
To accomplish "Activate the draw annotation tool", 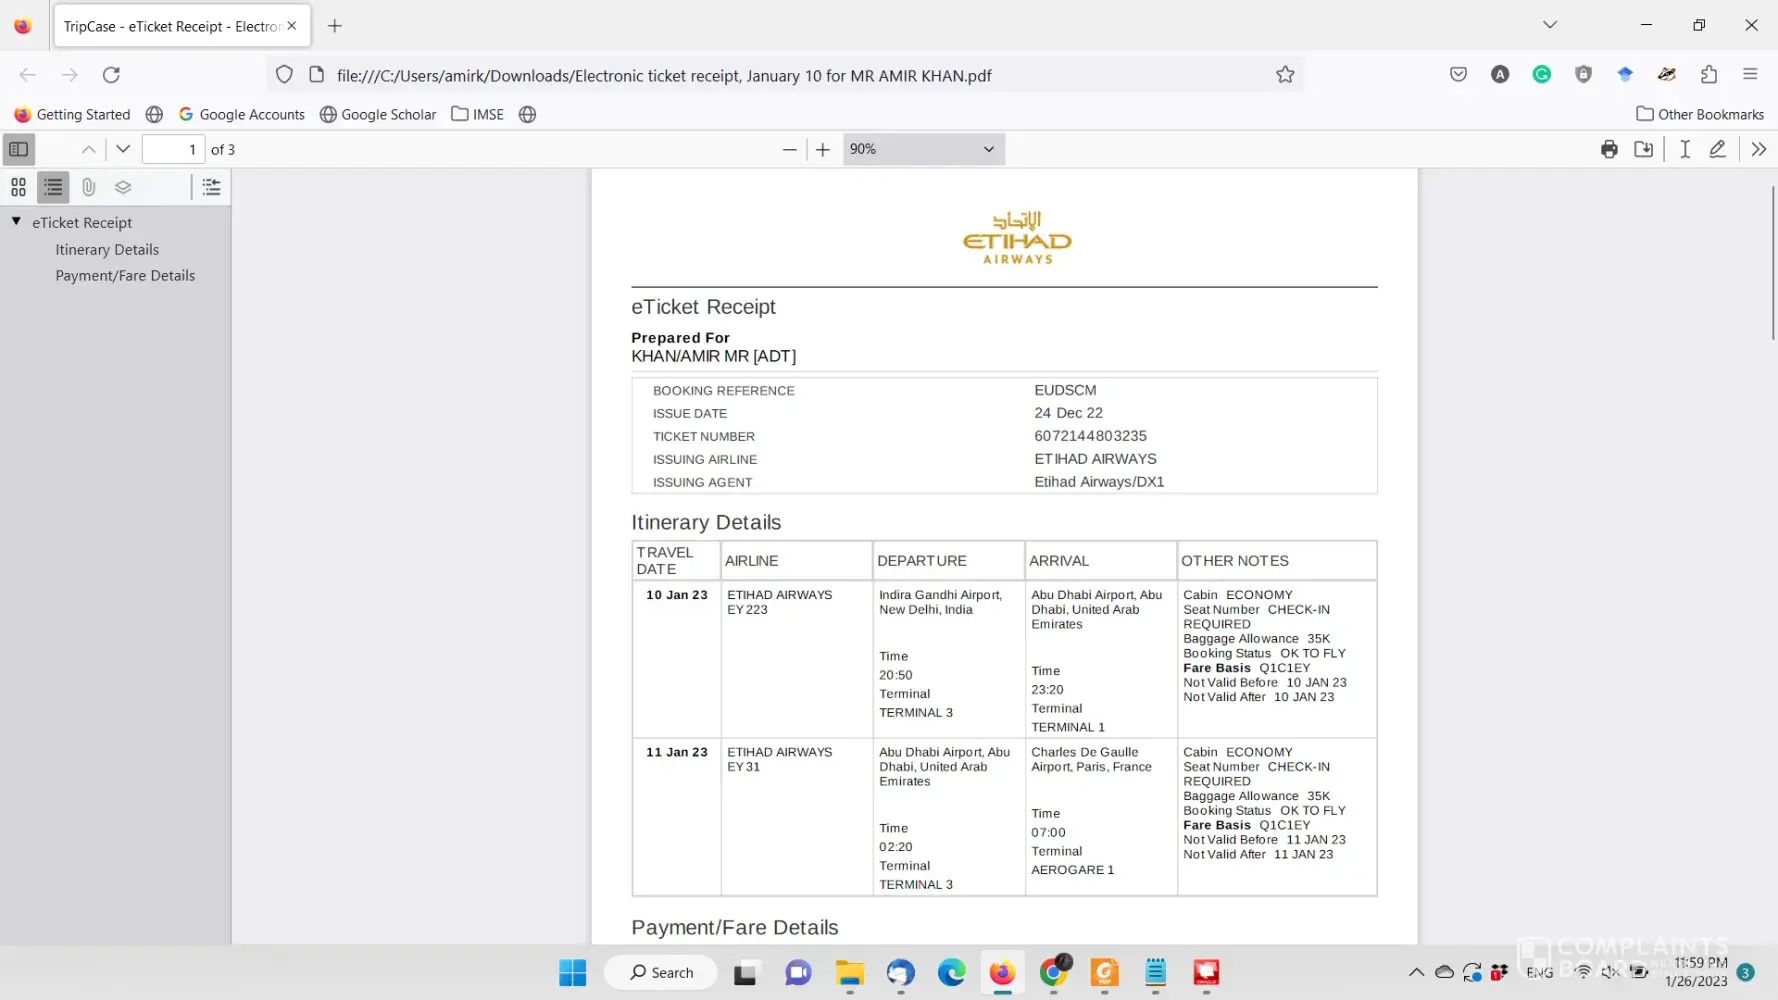I will [1717, 149].
